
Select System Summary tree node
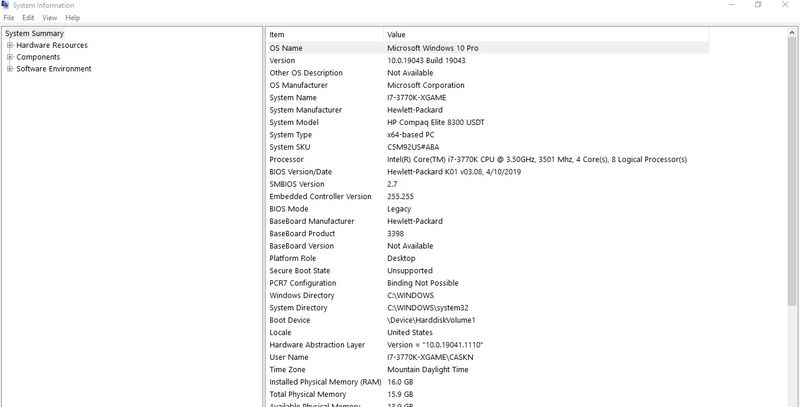[x=34, y=34]
